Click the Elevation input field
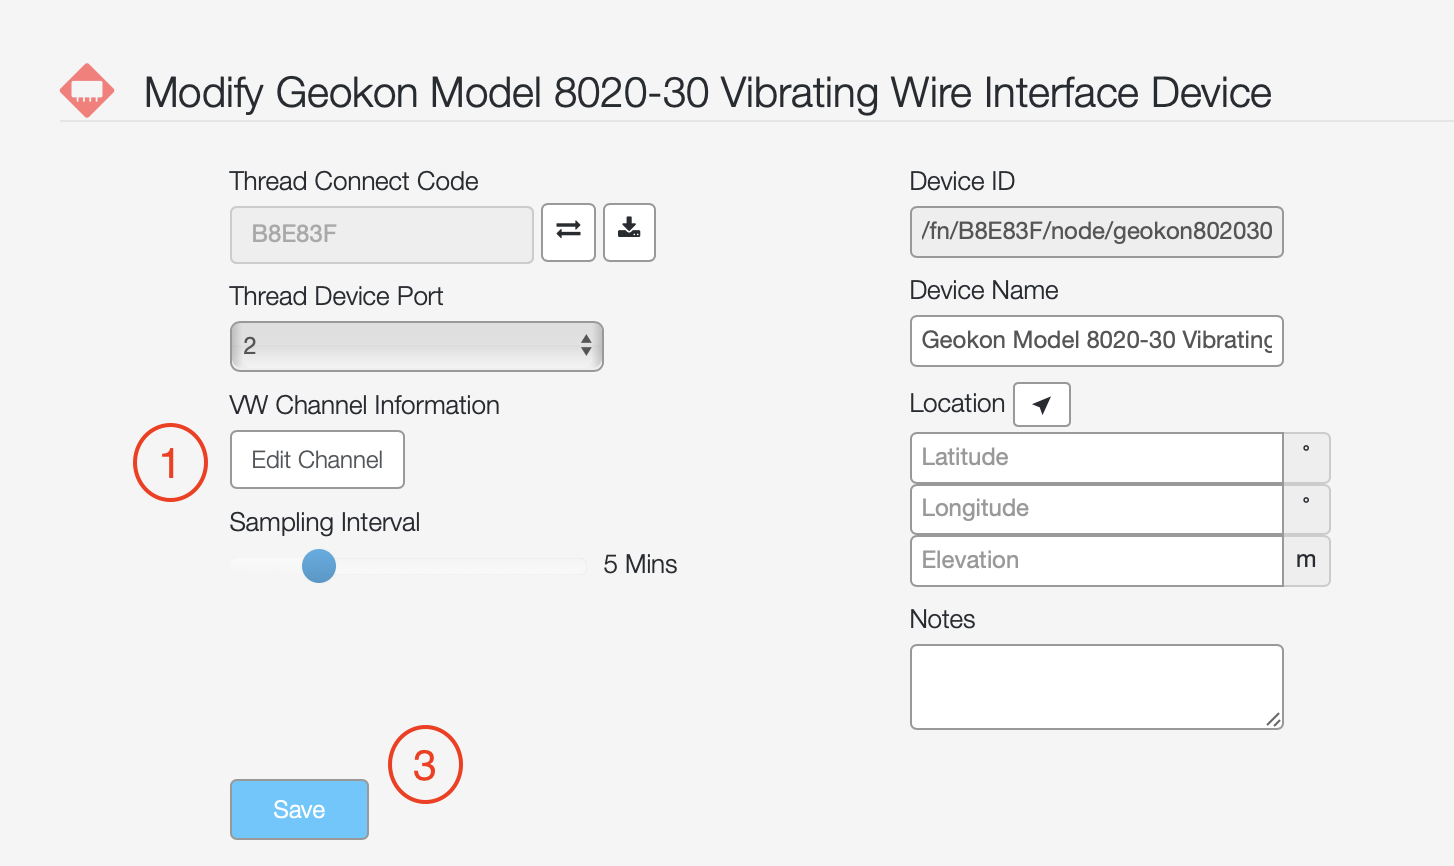 pyautogui.click(x=1097, y=561)
